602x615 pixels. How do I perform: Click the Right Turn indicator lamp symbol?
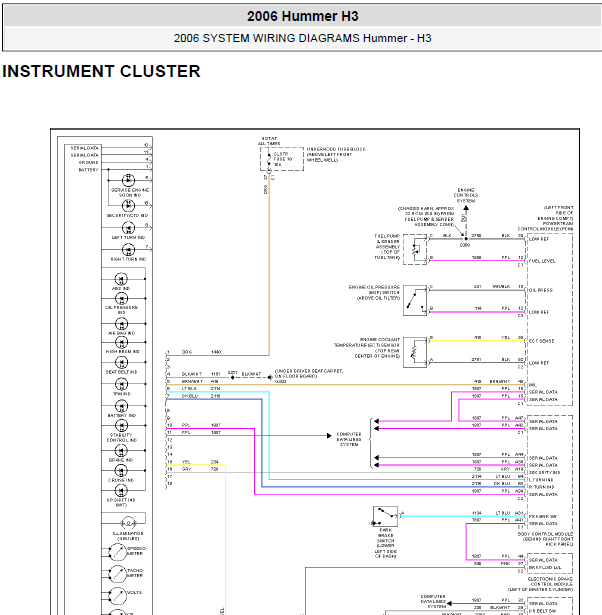[x=128, y=250]
